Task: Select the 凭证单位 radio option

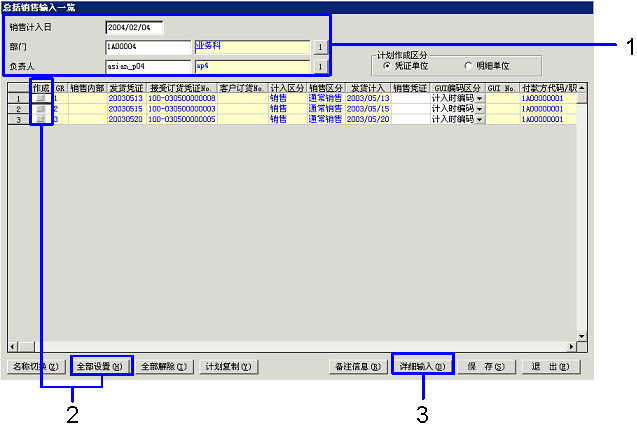Action: 387,66
